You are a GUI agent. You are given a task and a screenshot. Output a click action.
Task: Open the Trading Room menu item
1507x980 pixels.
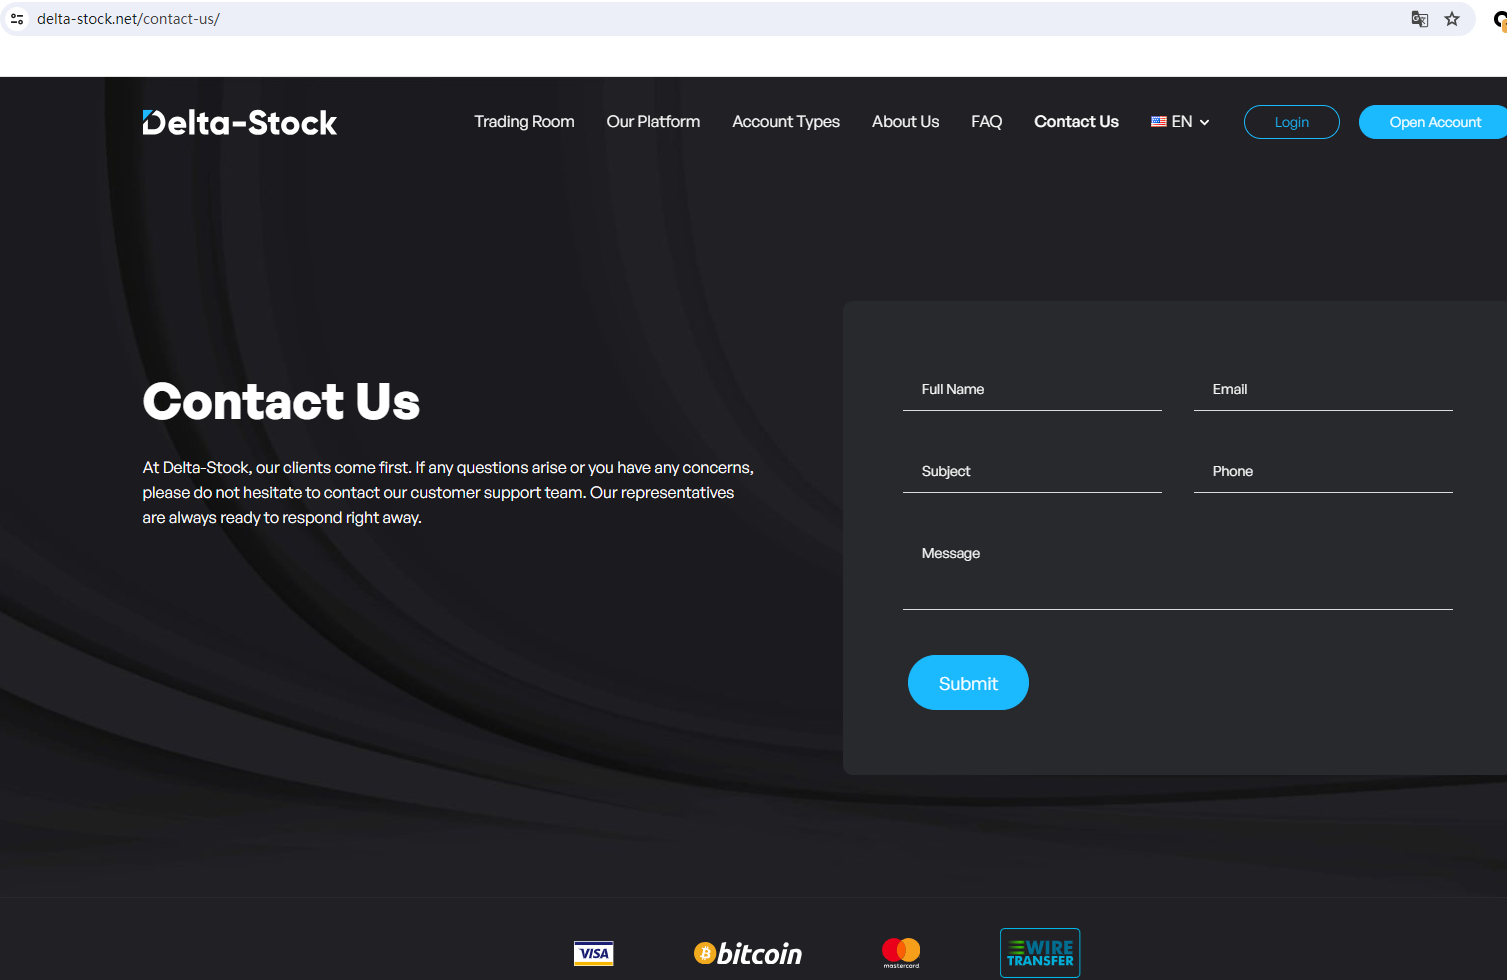coord(524,122)
